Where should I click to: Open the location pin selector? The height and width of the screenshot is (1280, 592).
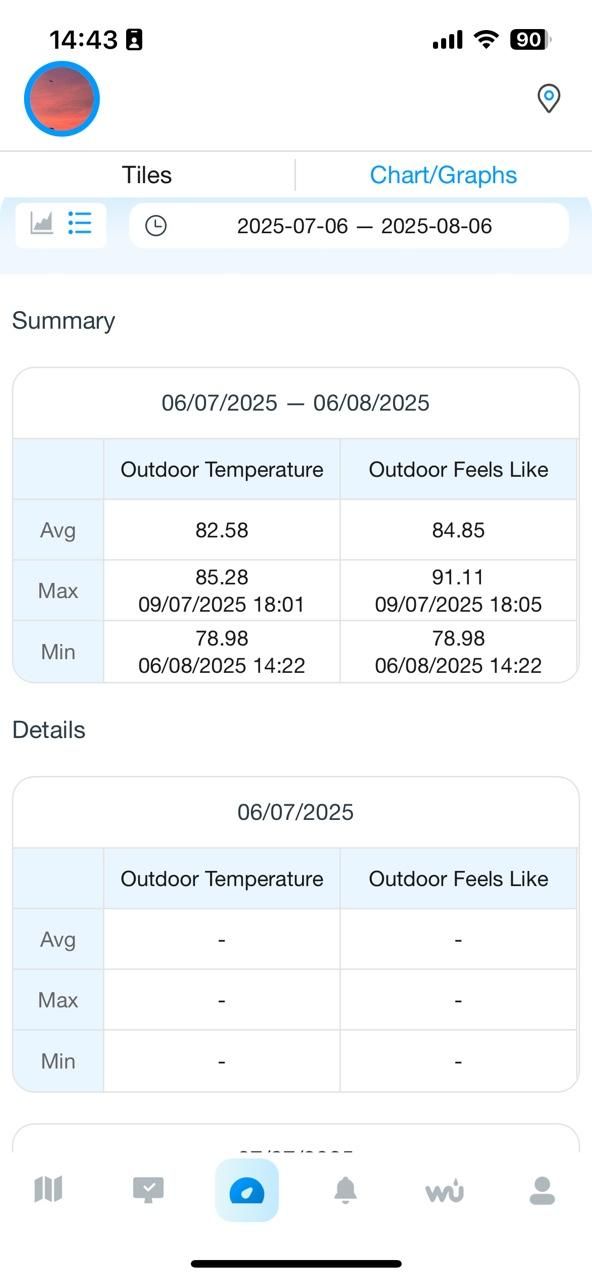549,99
